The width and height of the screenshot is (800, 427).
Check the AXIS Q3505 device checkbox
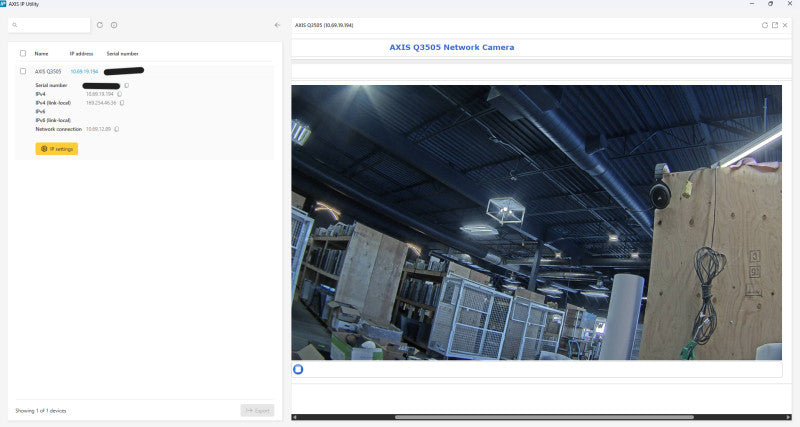tap(23, 71)
